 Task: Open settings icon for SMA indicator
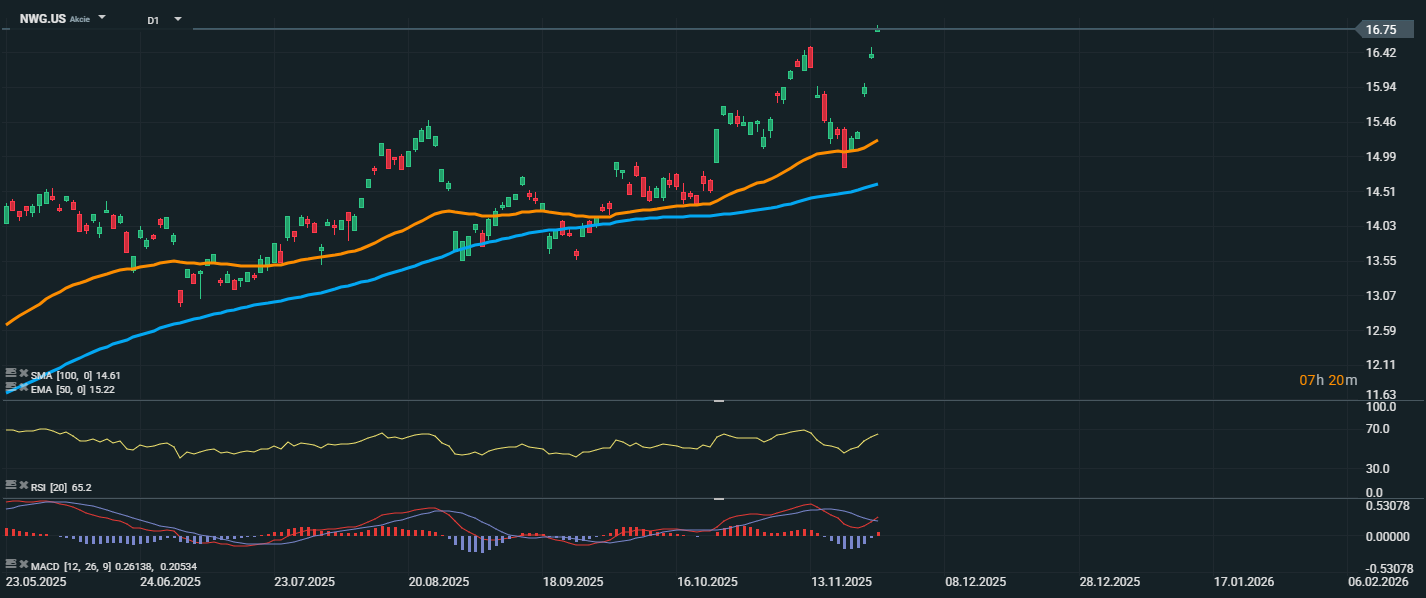(10, 374)
